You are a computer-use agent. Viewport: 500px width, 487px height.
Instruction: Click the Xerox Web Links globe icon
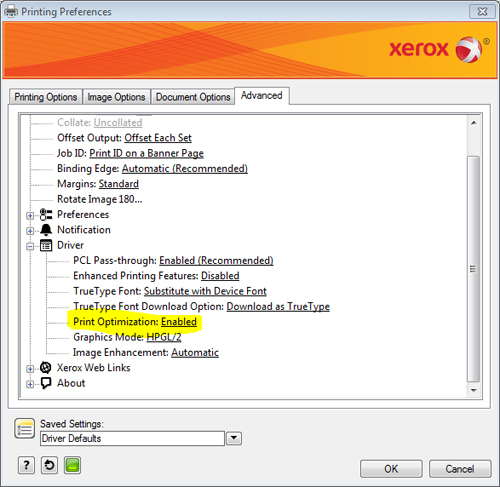coord(46,368)
